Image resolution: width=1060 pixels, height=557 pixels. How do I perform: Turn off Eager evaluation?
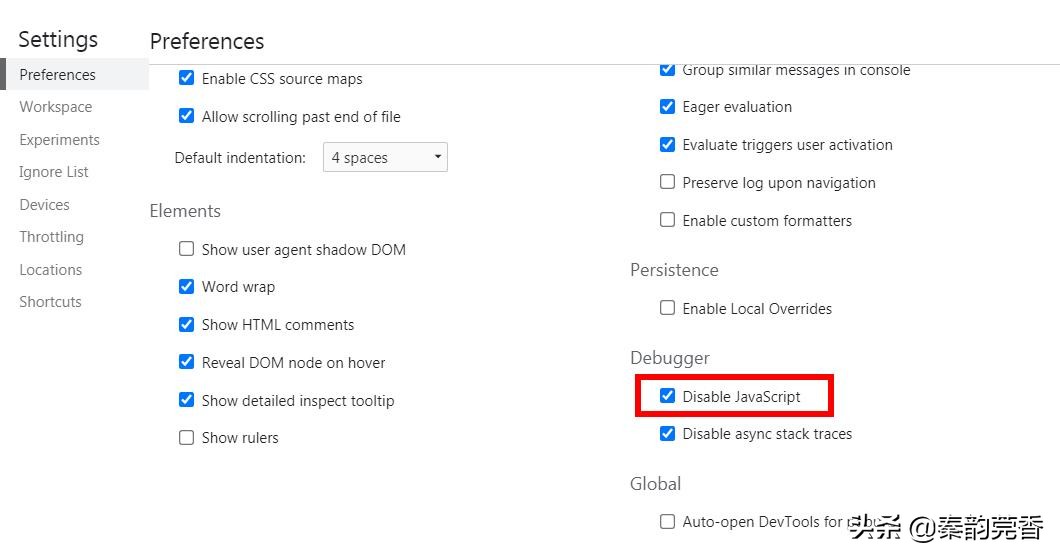(668, 107)
